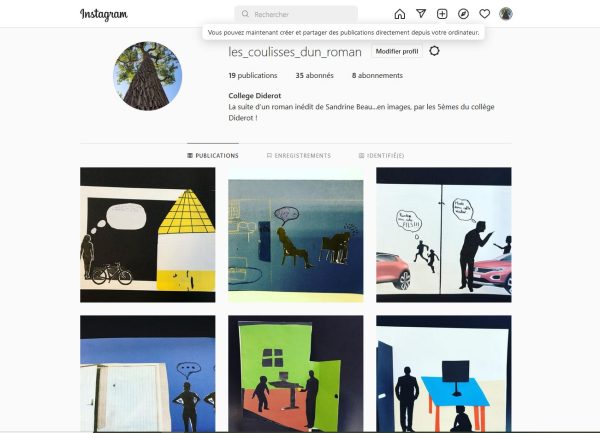Open the Explore compass icon
The height and width of the screenshot is (433, 600).
point(463,14)
